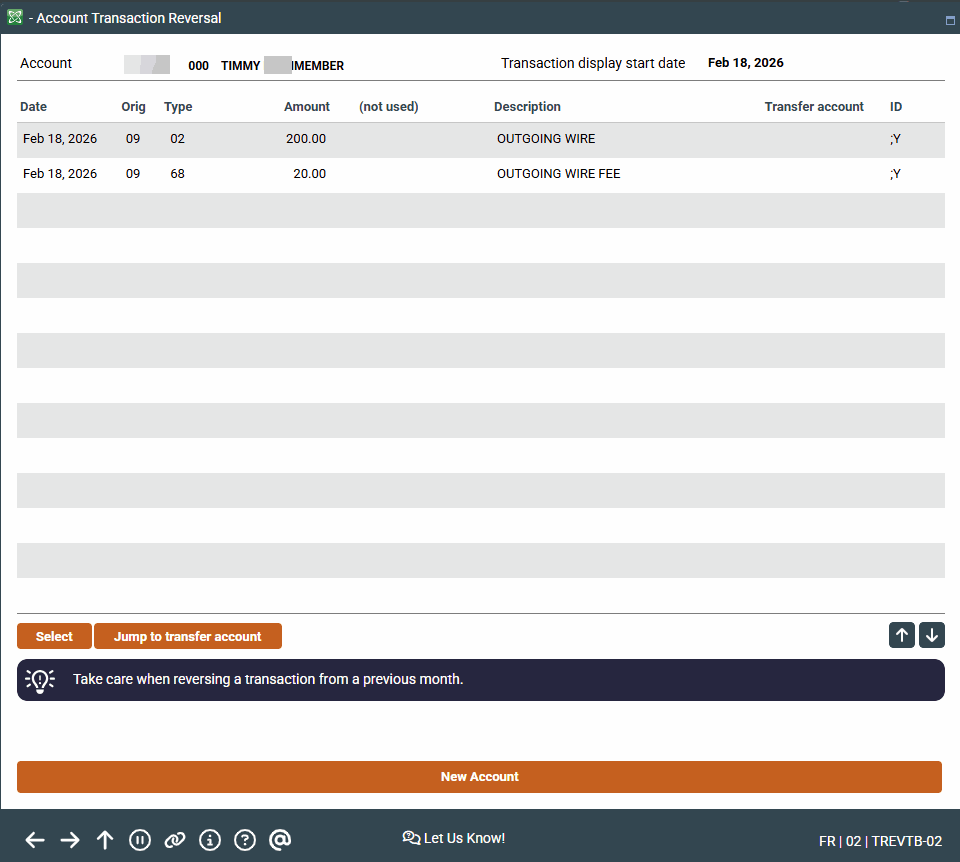Click the forward arrow navigation icon
The width and height of the screenshot is (960, 862).
[x=70, y=840]
